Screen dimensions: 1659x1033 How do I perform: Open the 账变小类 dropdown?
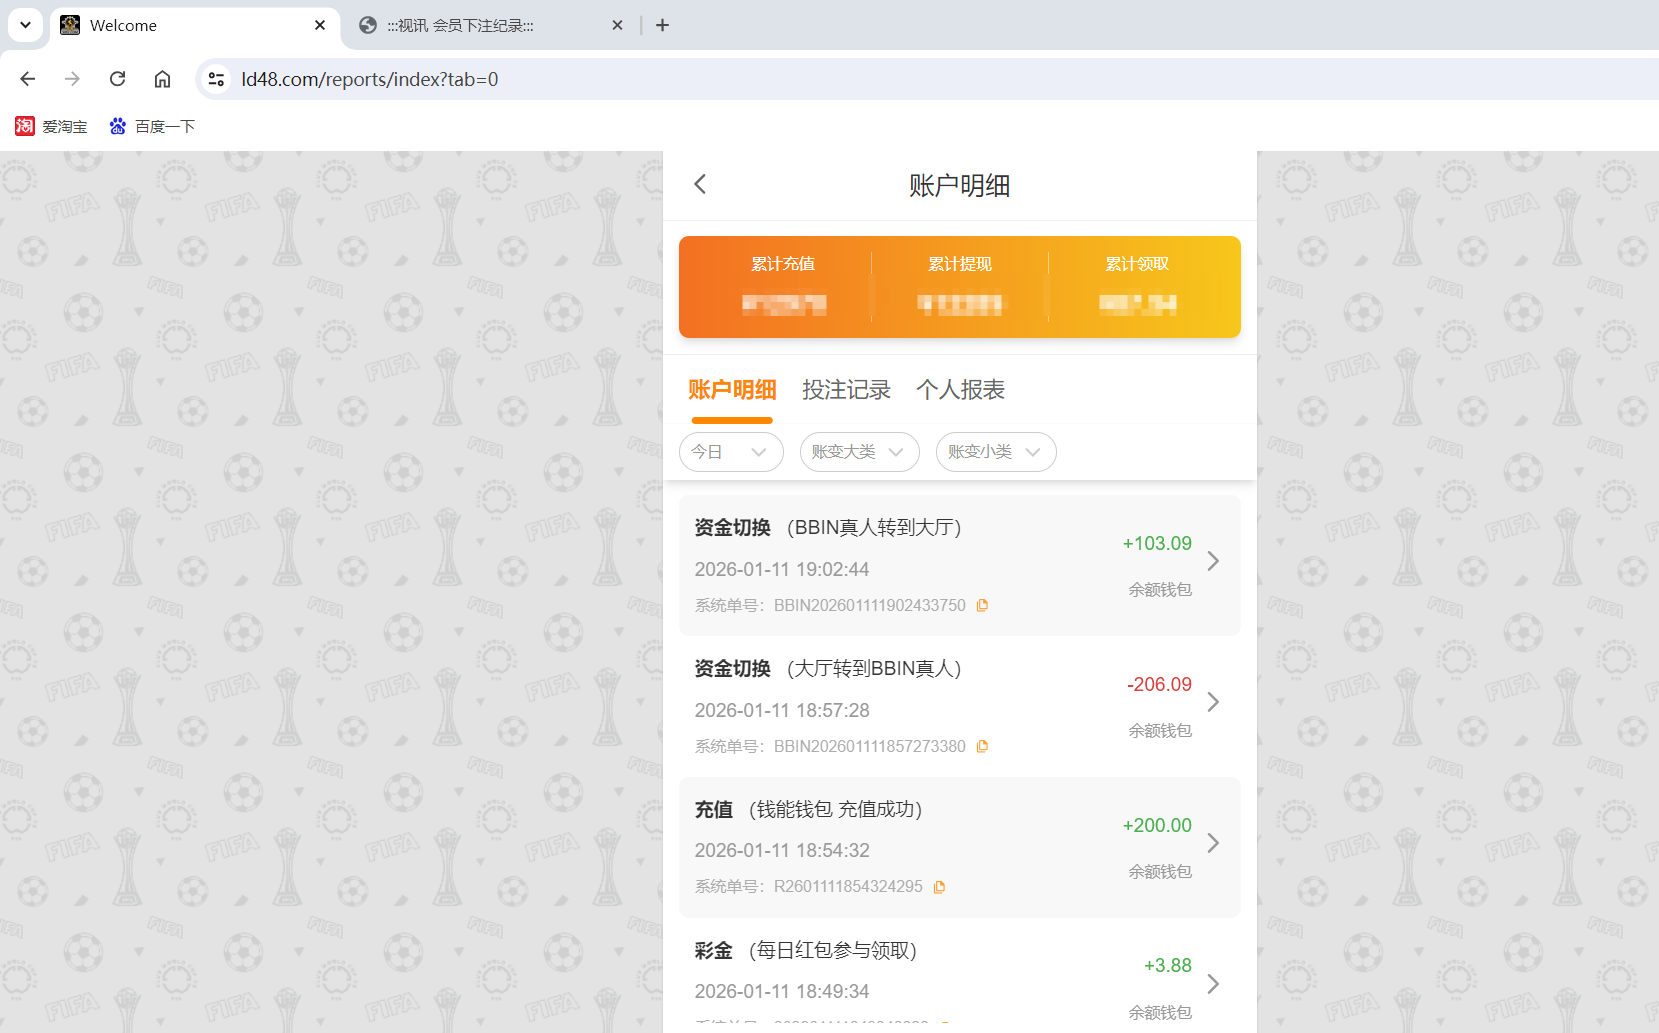click(x=995, y=452)
